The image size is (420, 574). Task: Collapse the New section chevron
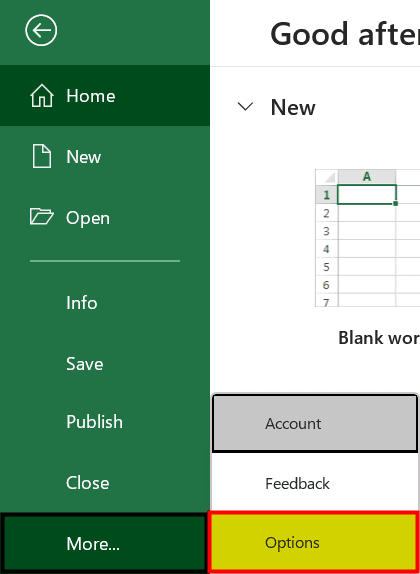click(245, 107)
